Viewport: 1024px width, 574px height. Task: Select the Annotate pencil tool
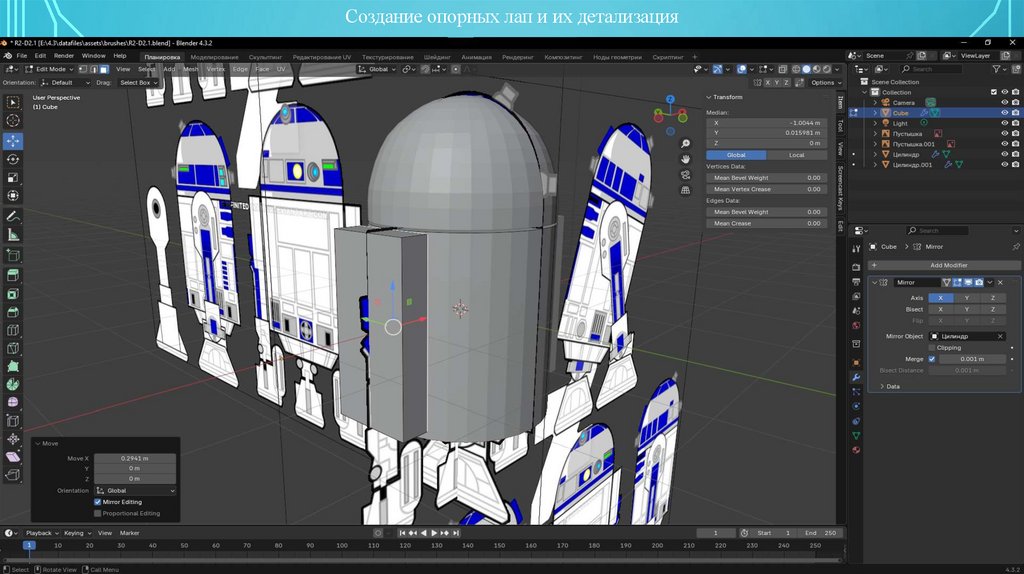pos(13,215)
